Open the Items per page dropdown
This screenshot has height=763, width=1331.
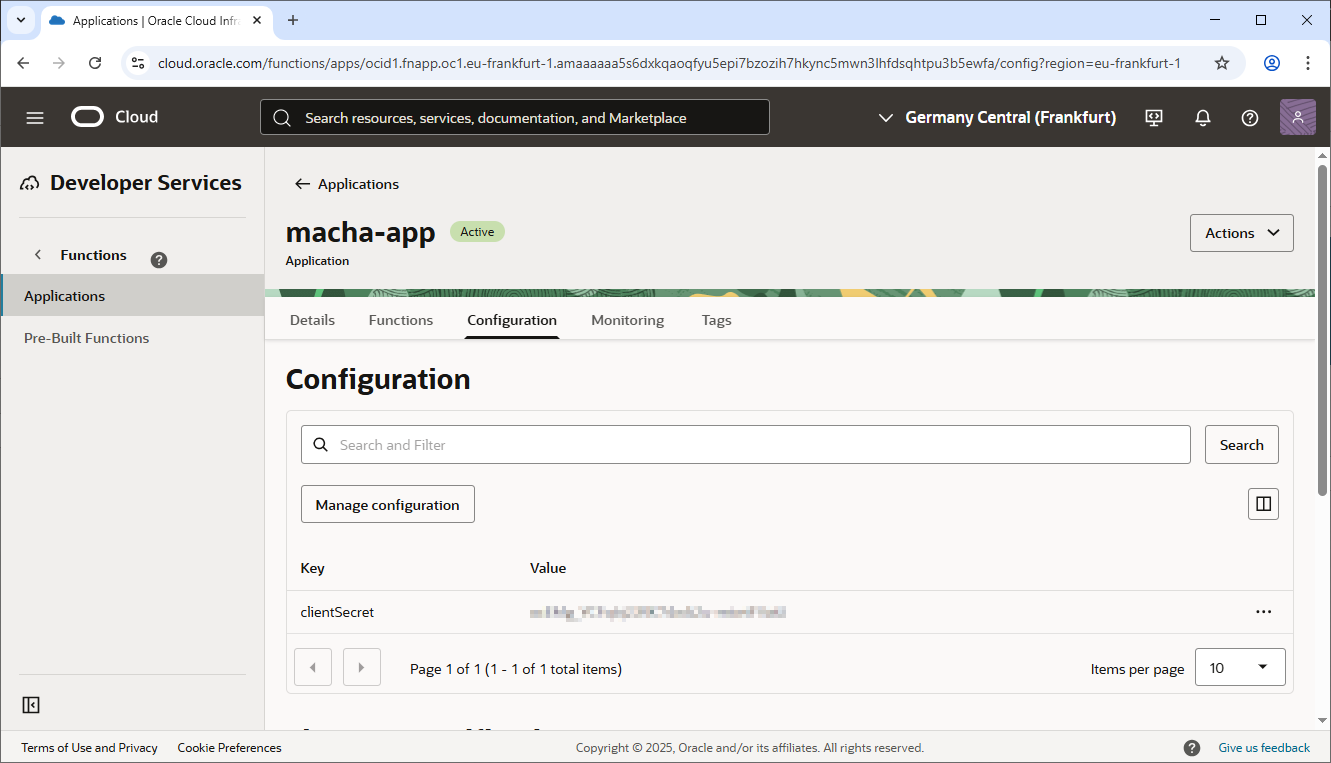point(1239,667)
